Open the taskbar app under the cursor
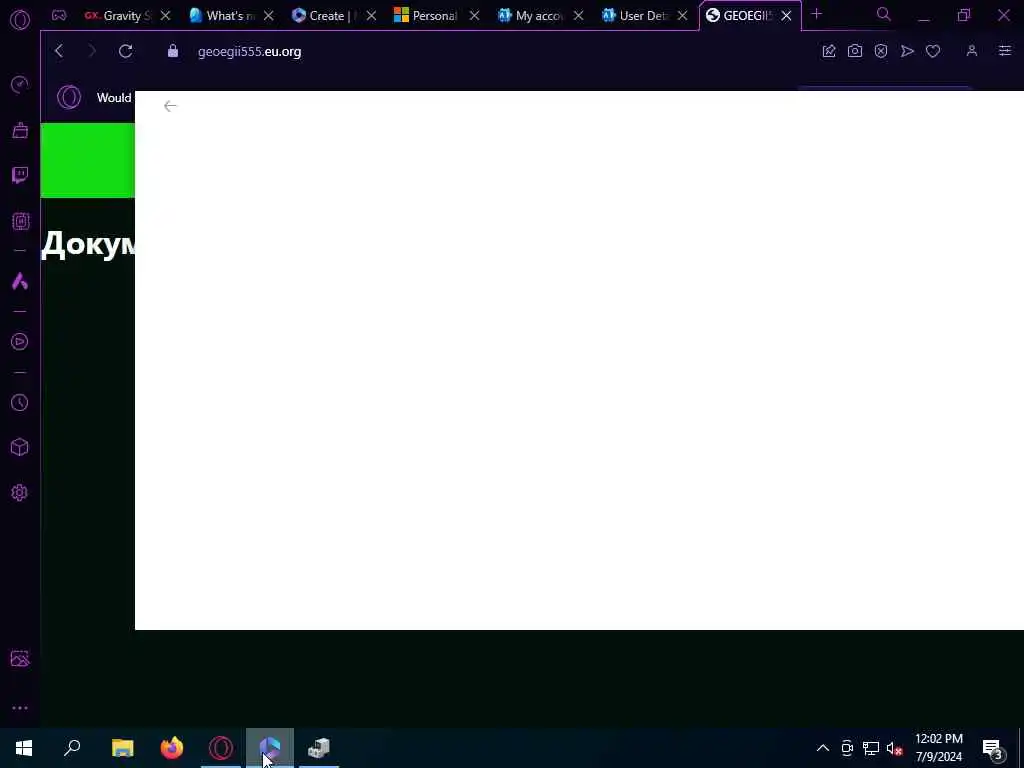The image size is (1024, 768). coord(270,748)
